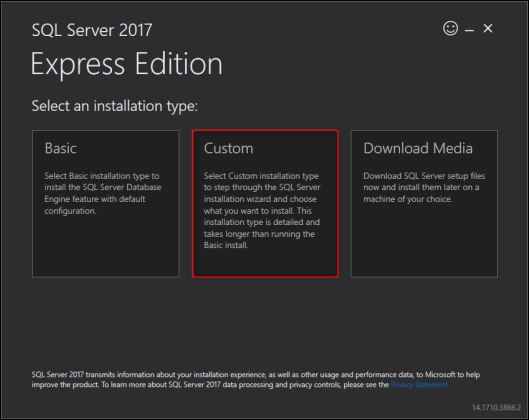Click the 'Select an installation type:' label

click(x=115, y=106)
